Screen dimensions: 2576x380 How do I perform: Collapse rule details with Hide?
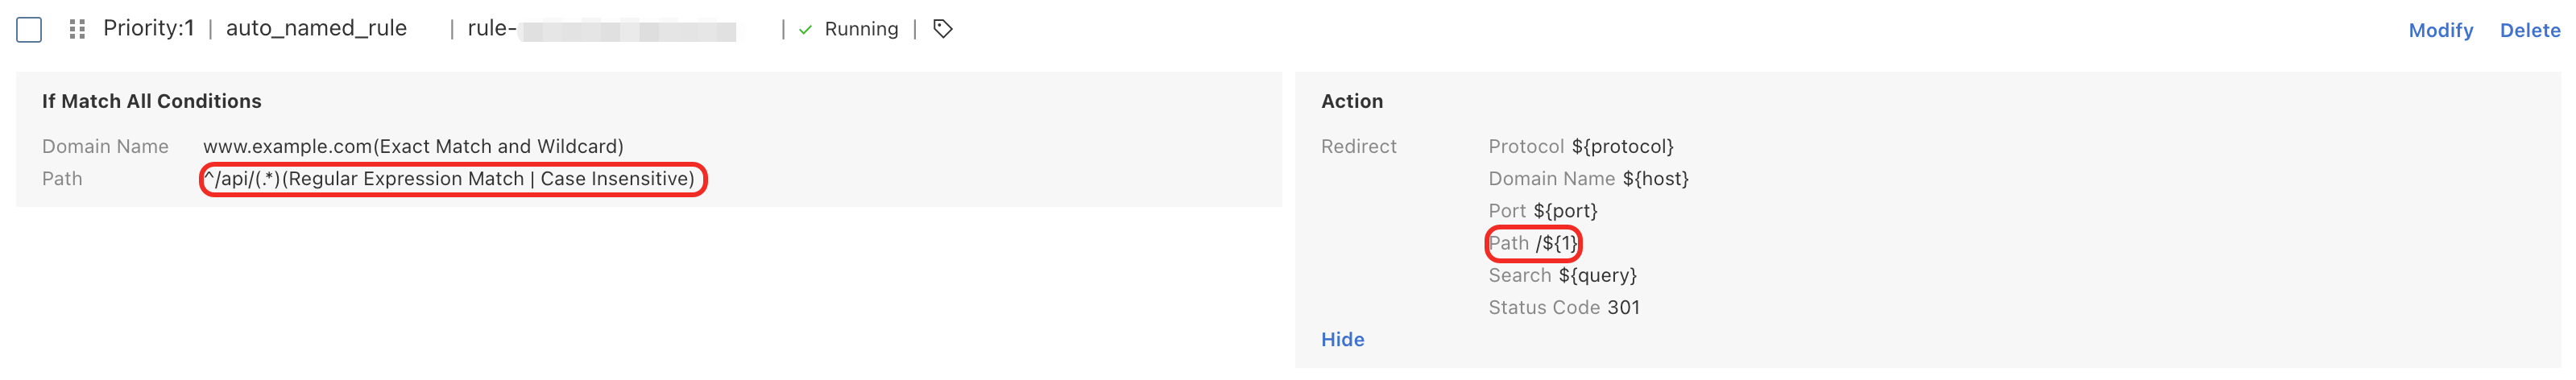click(x=1342, y=340)
